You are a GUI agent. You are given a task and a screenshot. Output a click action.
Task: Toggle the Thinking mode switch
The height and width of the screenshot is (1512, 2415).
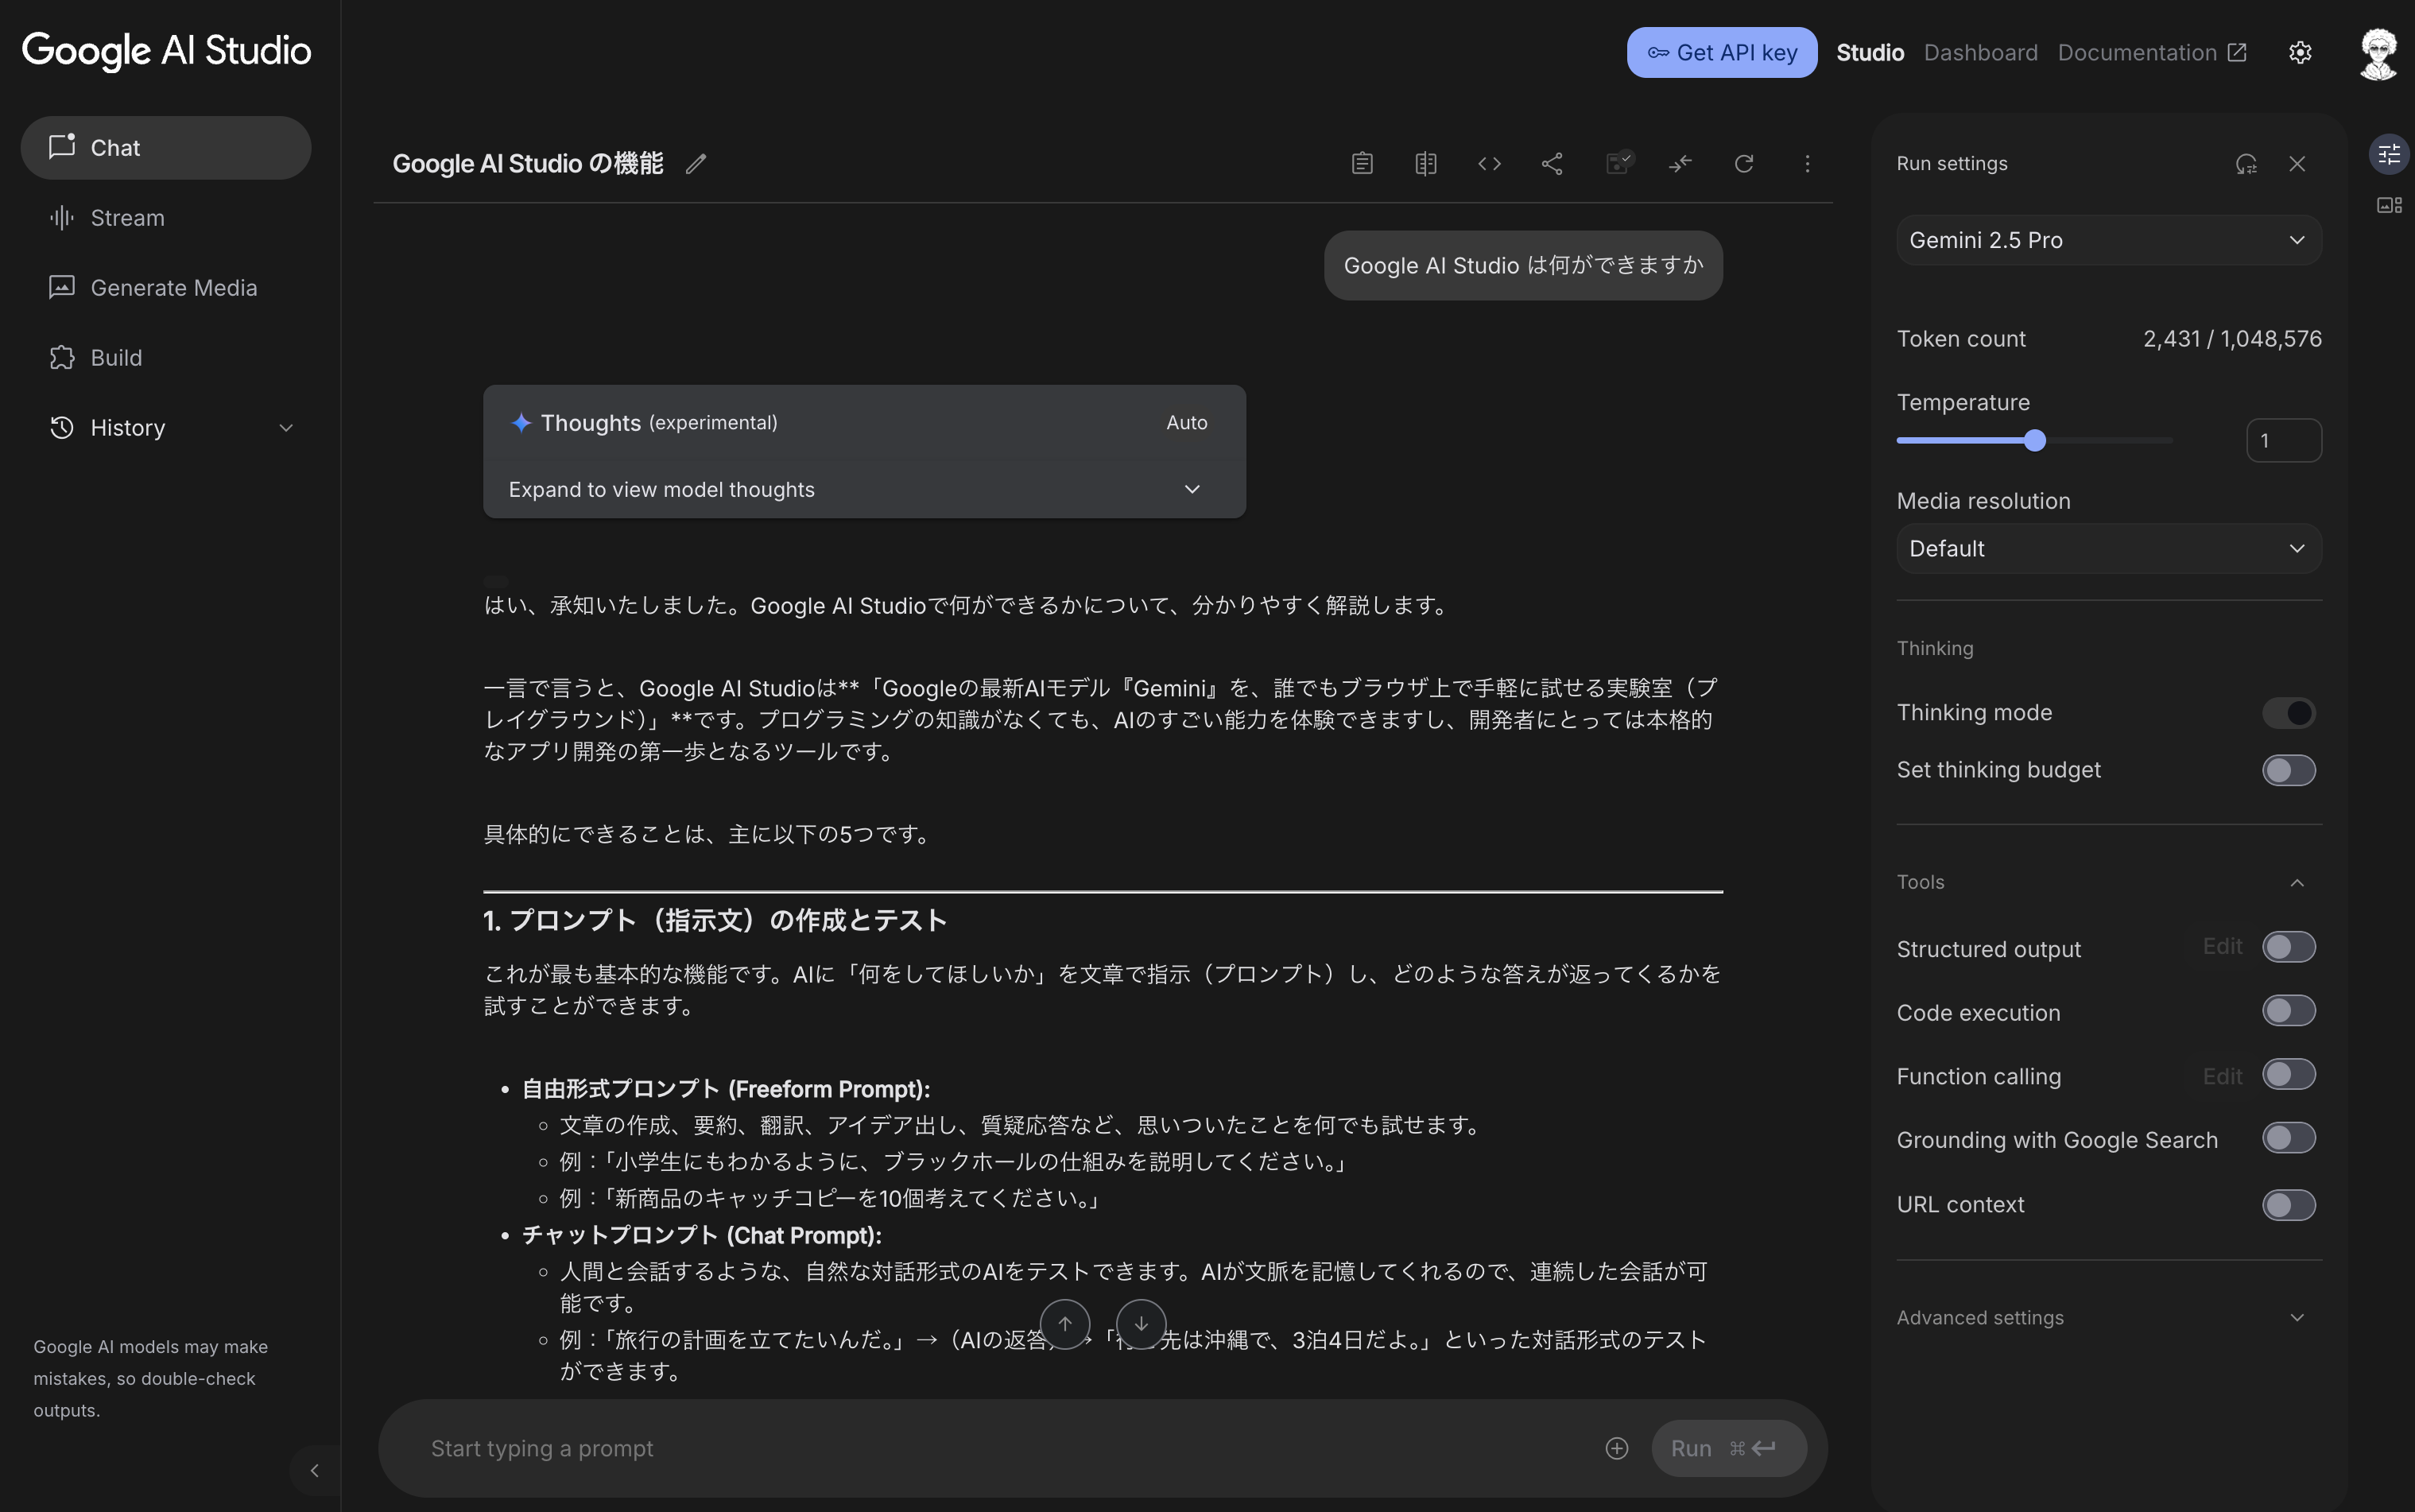[x=2289, y=713]
